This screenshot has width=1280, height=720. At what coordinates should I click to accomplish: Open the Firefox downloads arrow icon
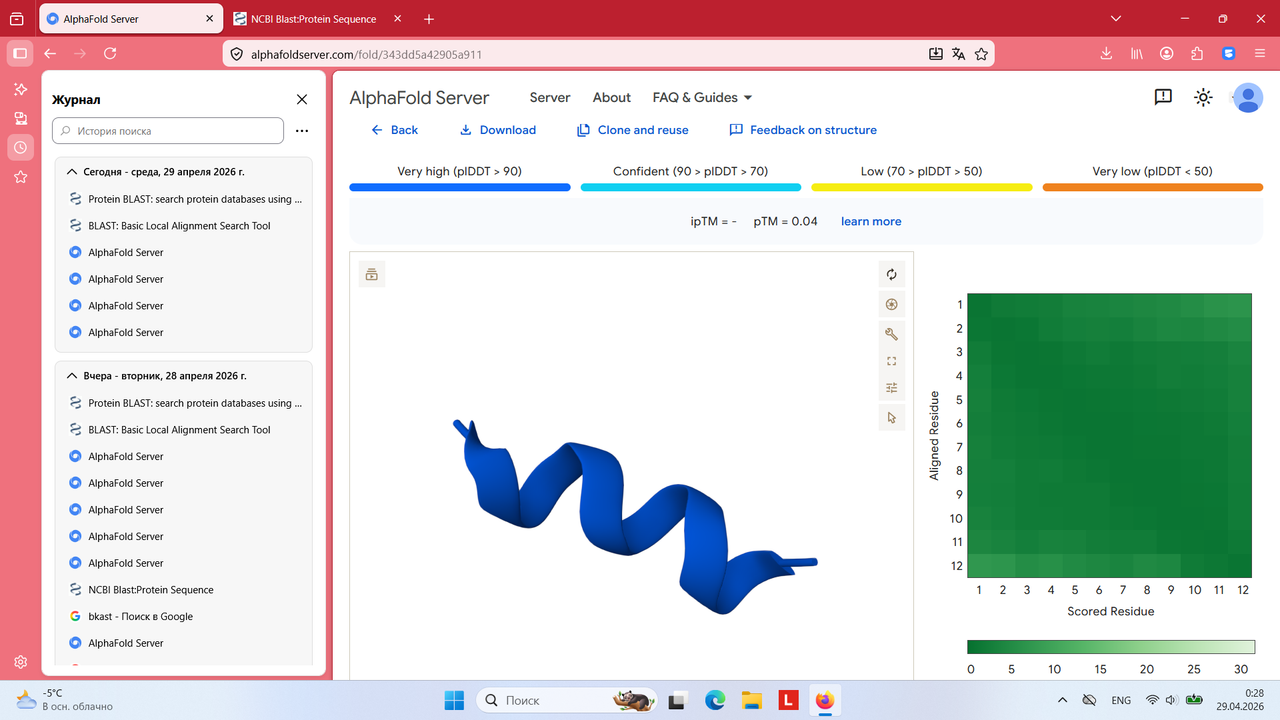point(1107,54)
